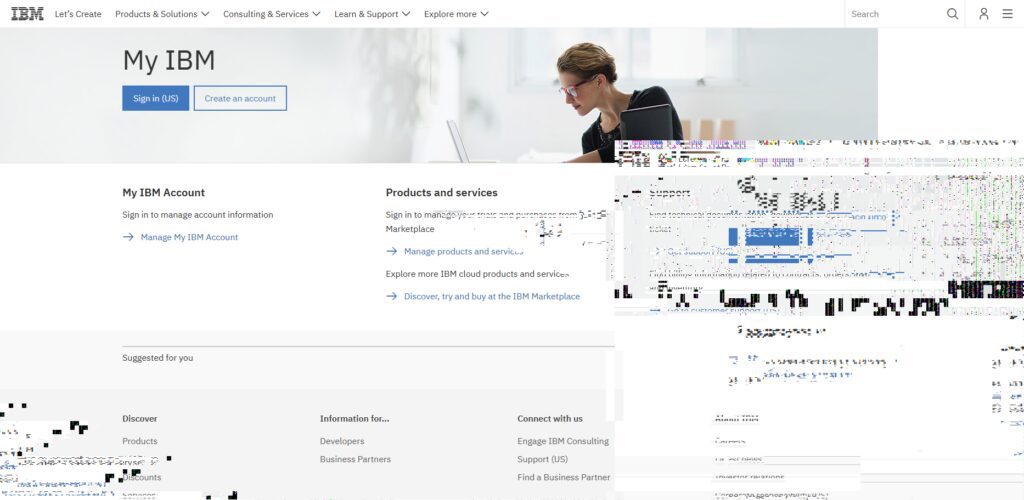
Task: Open the Let's Create link
Action: [x=78, y=14]
